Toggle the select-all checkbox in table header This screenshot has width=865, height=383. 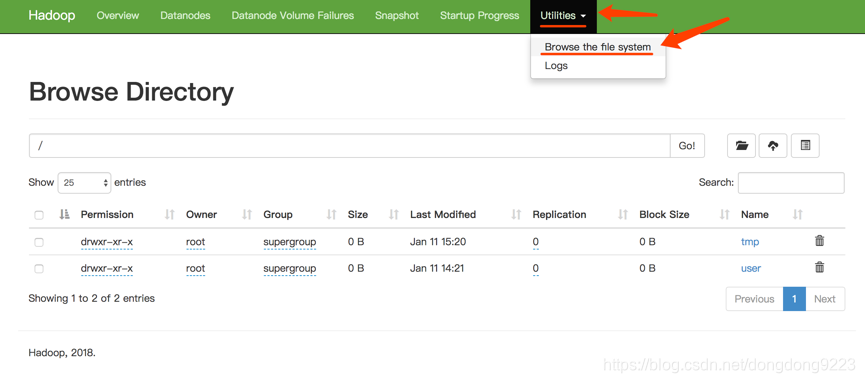click(x=39, y=215)
